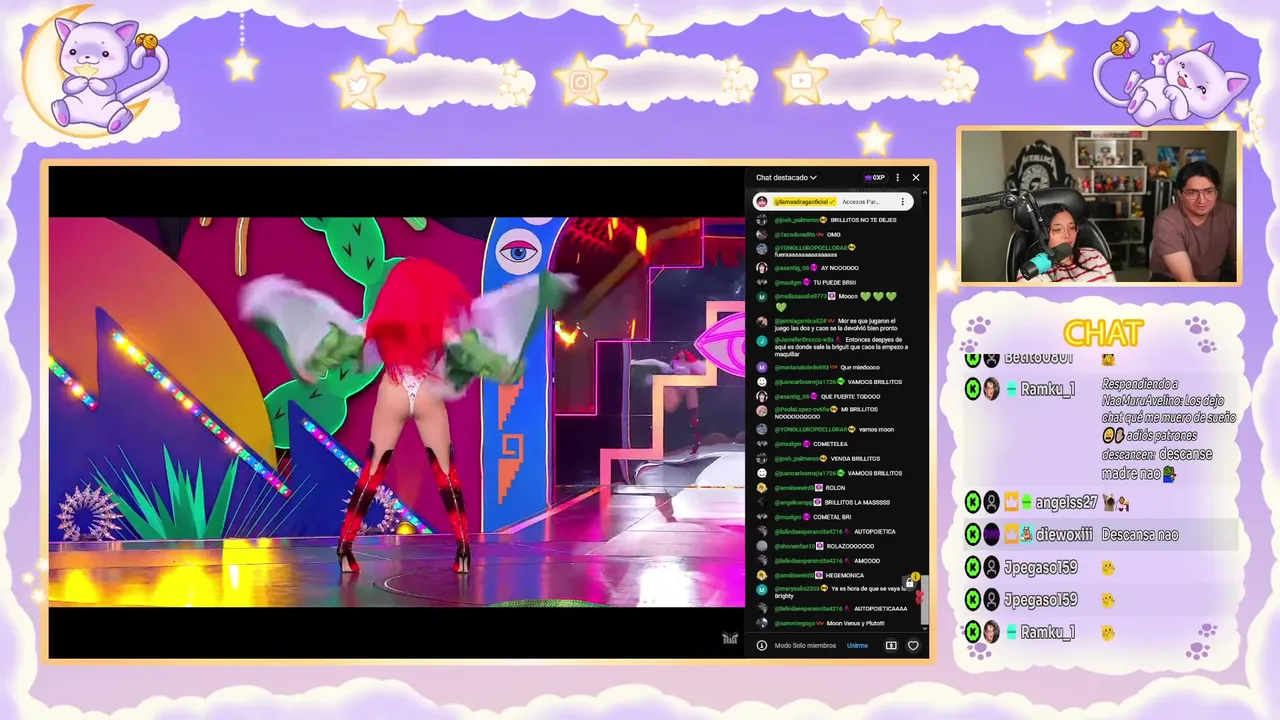Image resolution: width=1280 pixels, height=720 pixels.
Task: Select 'COMETAL BRI' message
Action: (x=832, y=518)
